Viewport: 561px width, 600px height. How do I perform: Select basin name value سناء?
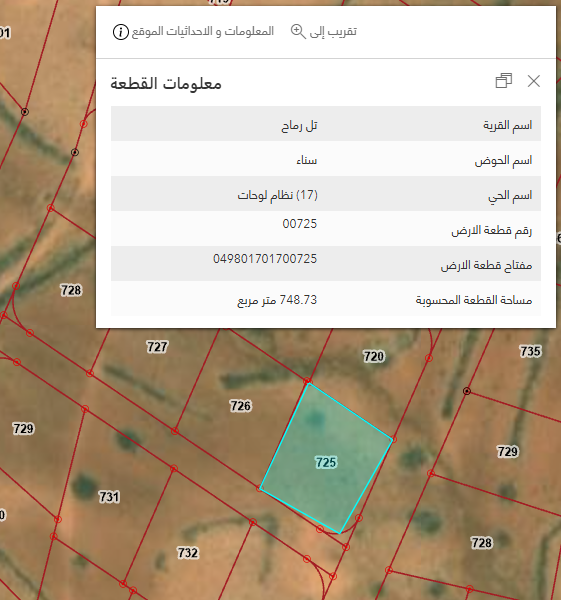coord(307,160)
